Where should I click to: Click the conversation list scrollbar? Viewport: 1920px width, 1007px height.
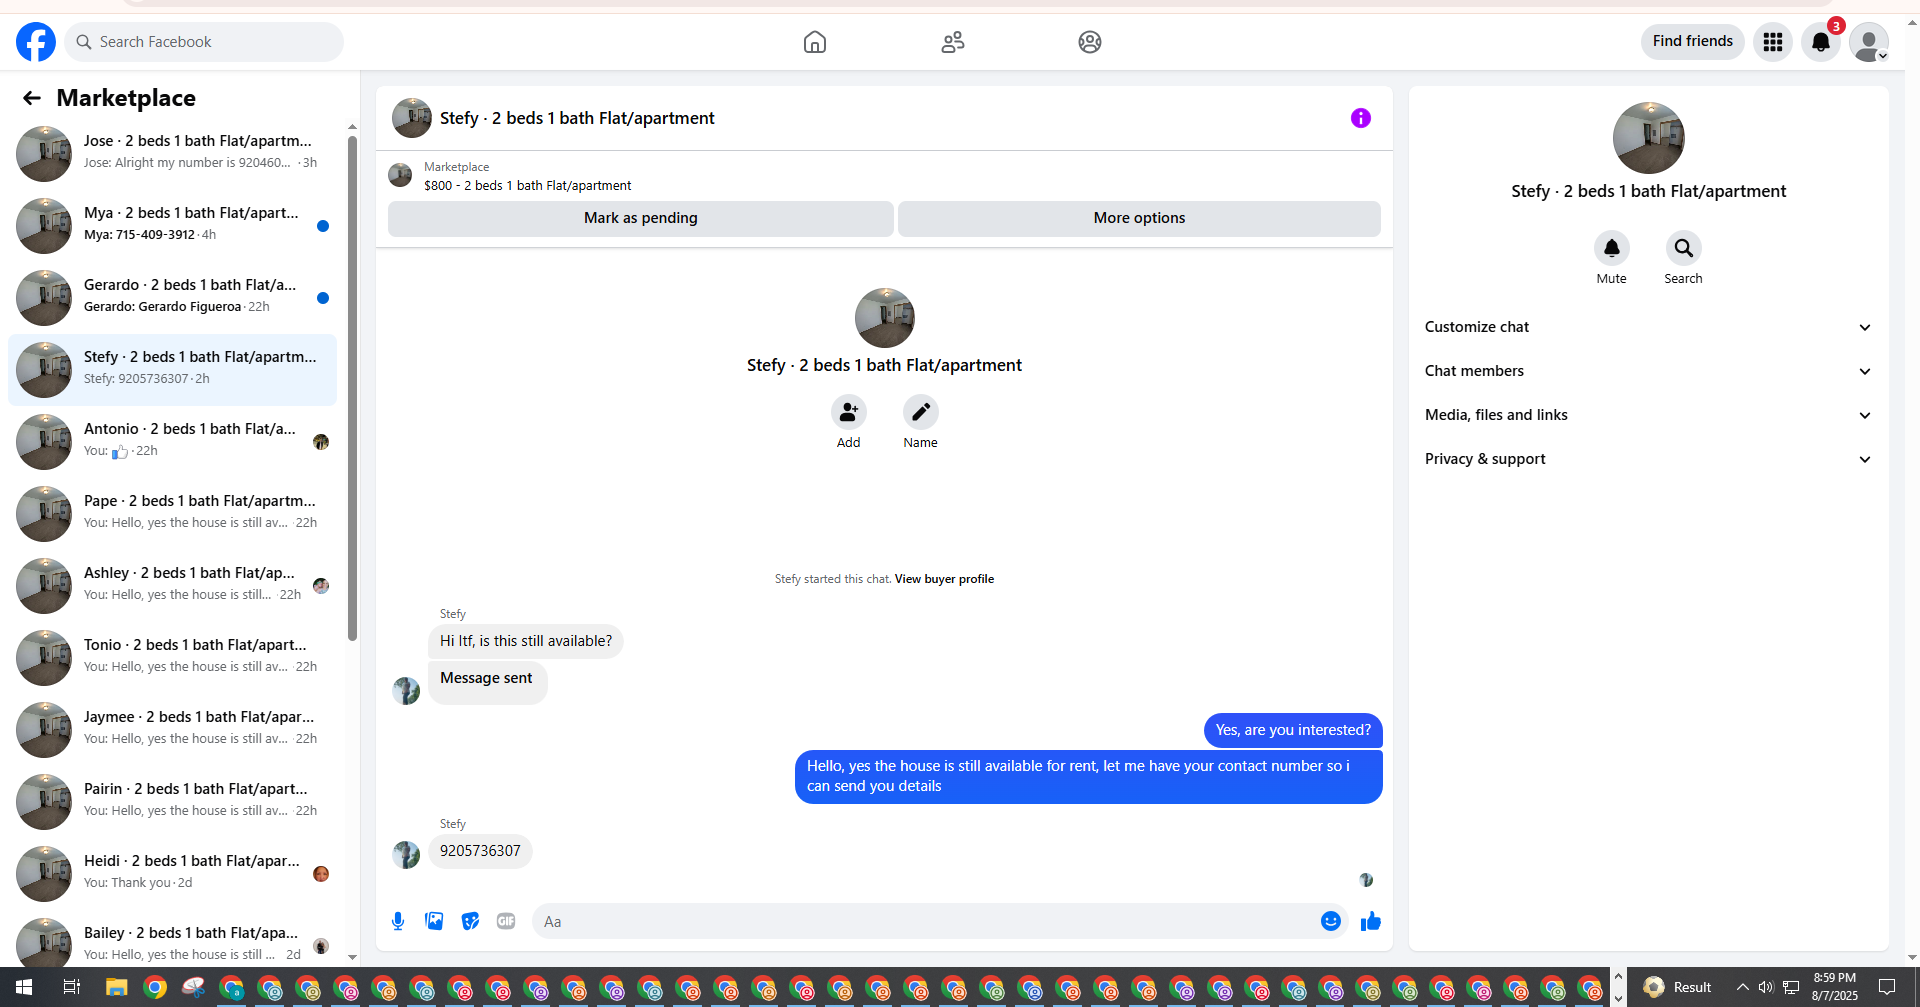tap(352, 388)
